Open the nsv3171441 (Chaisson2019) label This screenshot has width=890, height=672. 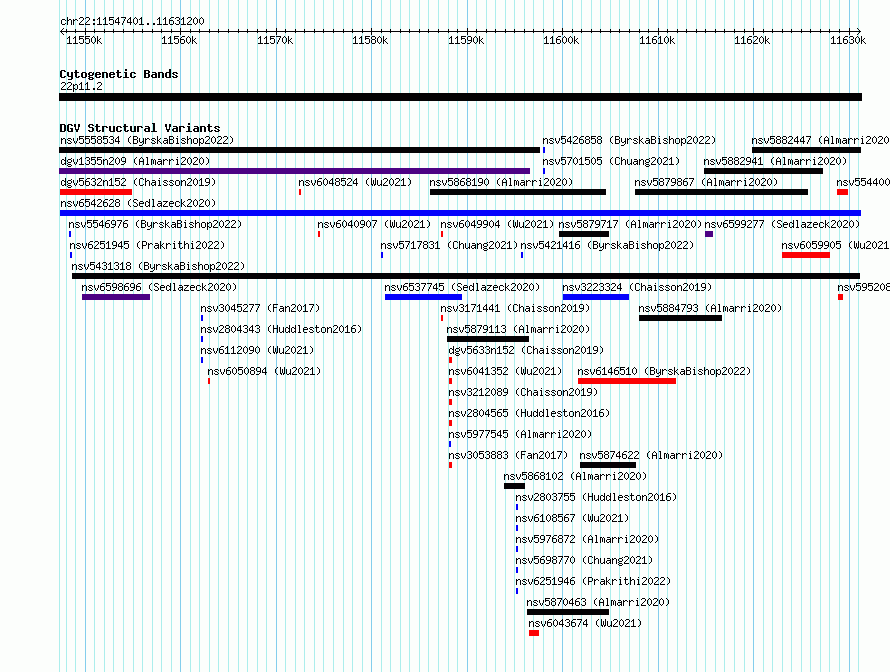[x=515, y=308]
